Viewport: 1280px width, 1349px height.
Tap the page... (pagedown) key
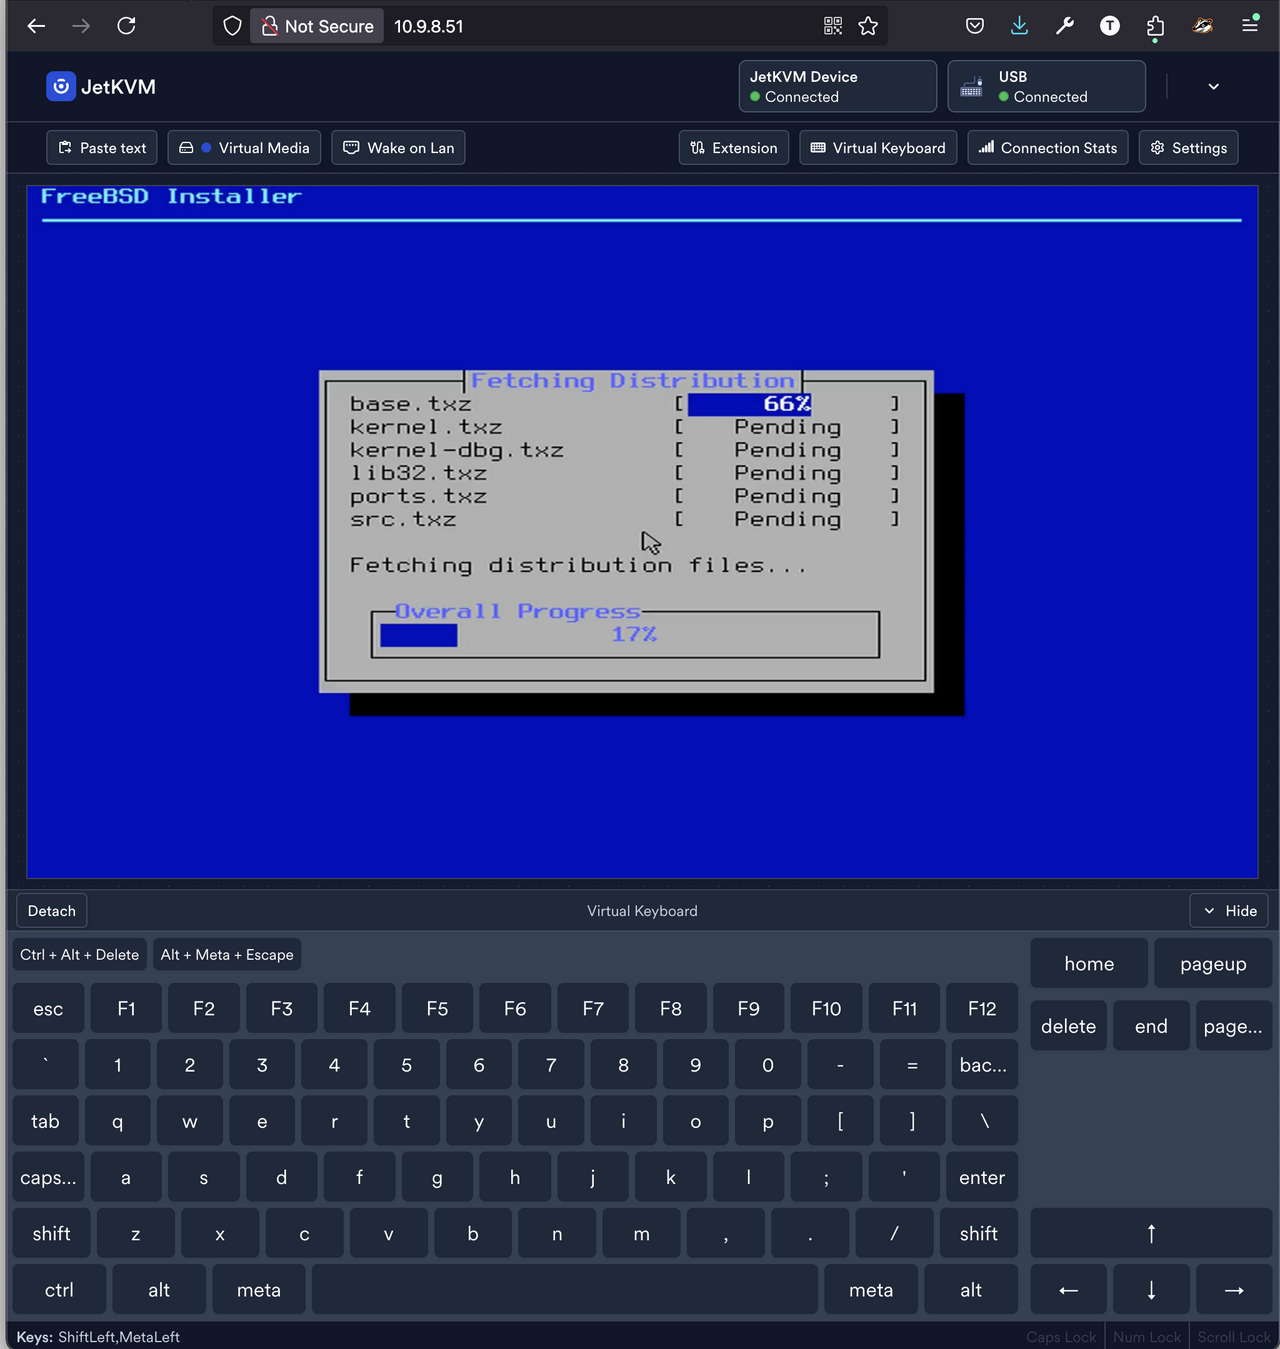click(x=1233, y=1026)
